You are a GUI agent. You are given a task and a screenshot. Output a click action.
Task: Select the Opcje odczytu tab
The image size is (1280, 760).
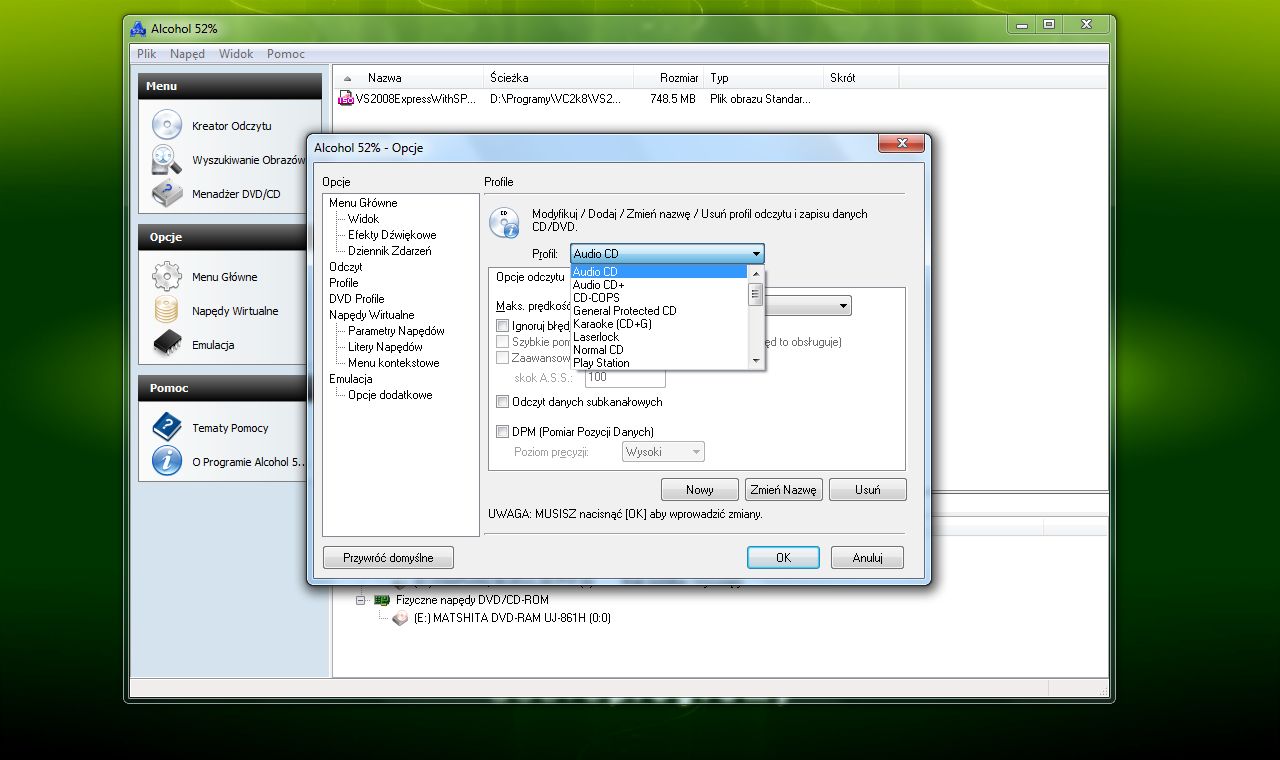pyautogui.click(x=531, y=277)
